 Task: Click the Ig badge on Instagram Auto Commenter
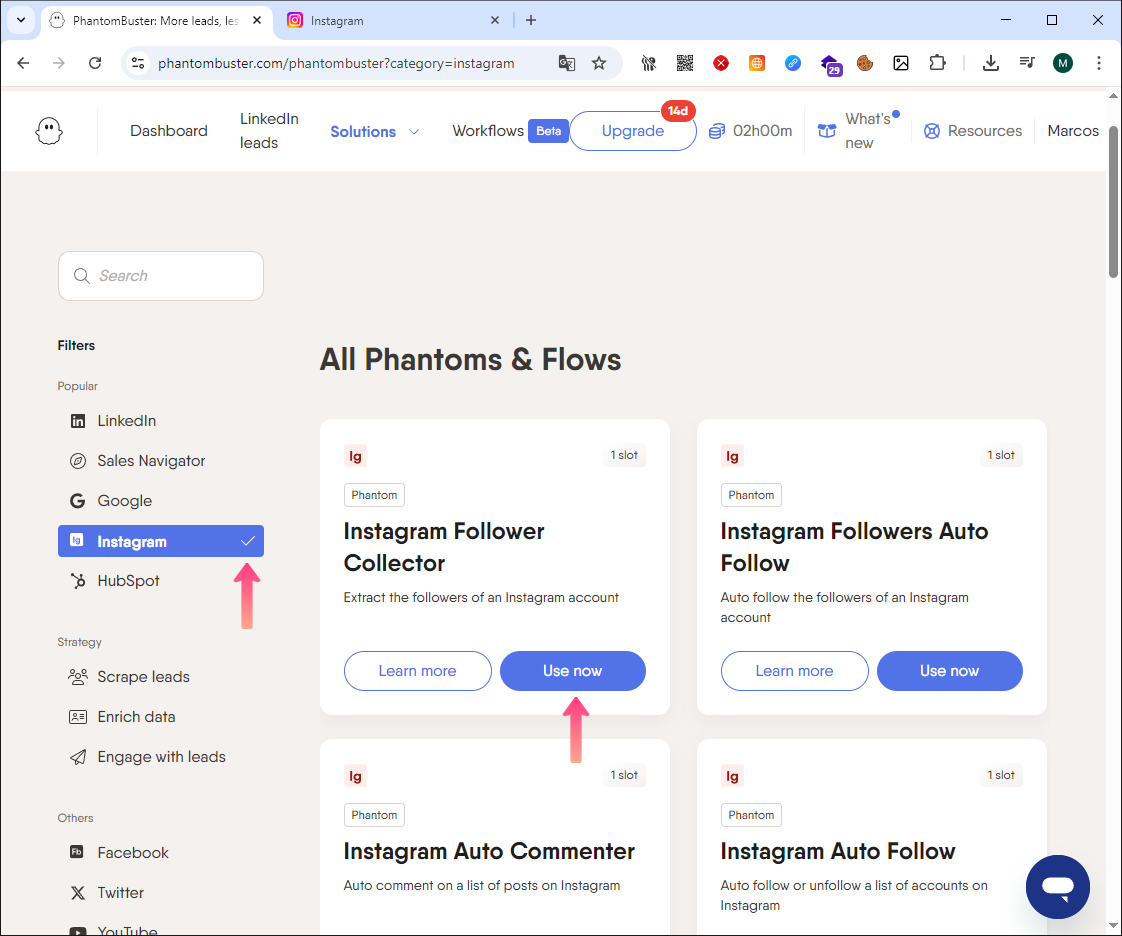(355, 776)
